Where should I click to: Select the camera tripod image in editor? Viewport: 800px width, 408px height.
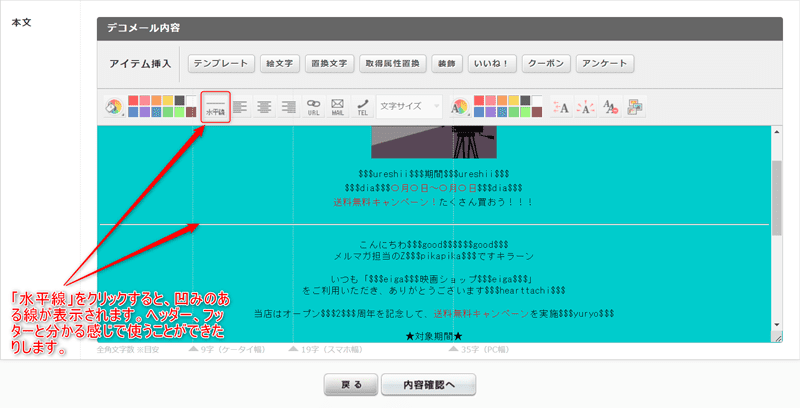(434, 142)
